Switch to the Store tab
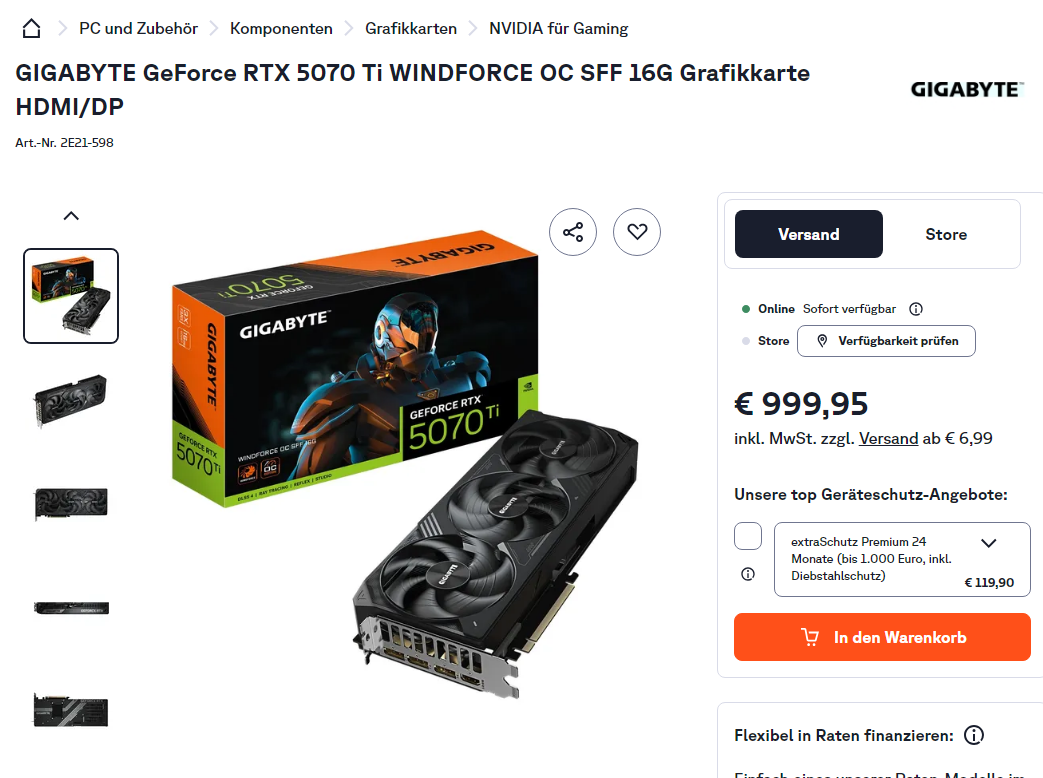The height and width of the screenshot is (778, 1043). (x=946, y=234)
